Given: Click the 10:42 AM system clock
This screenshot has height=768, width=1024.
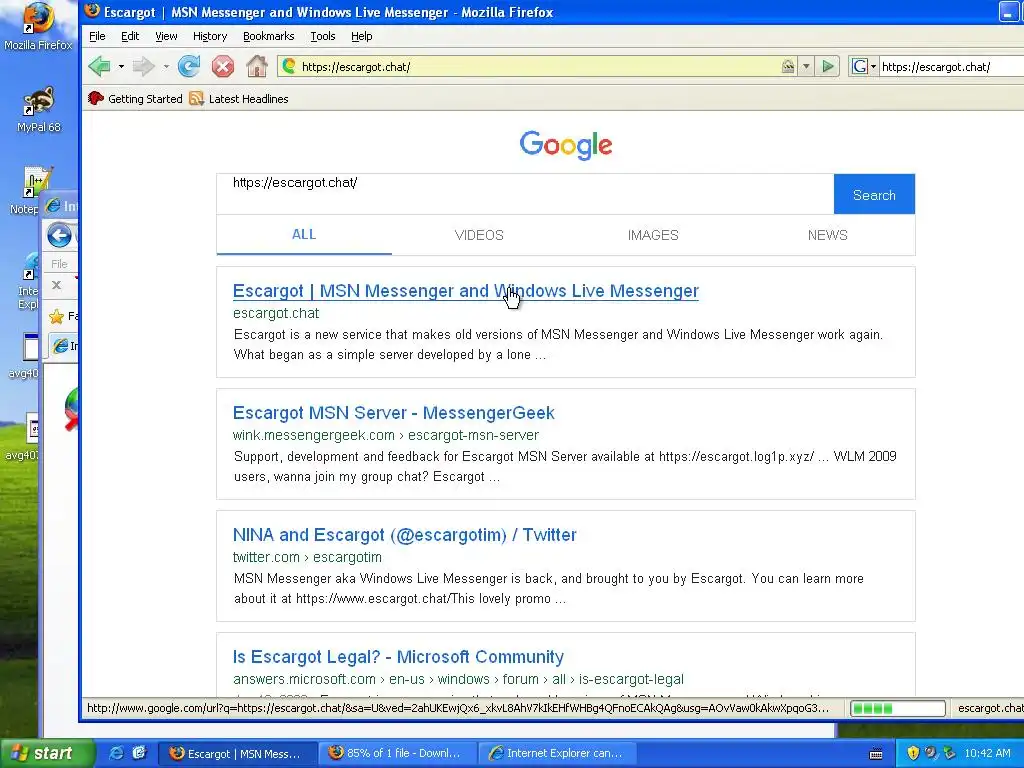Looking at the screenshot, I should point(987,754).
